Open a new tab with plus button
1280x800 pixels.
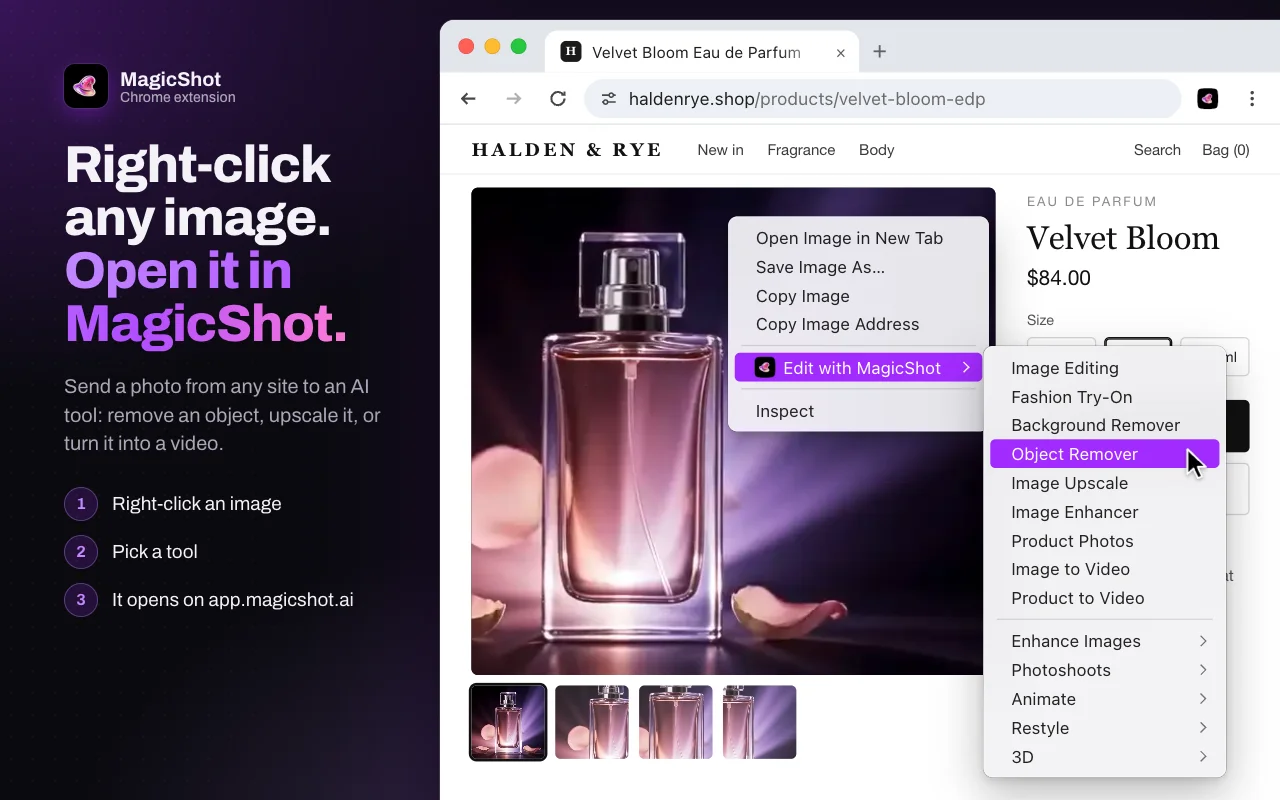coord(880,52)
